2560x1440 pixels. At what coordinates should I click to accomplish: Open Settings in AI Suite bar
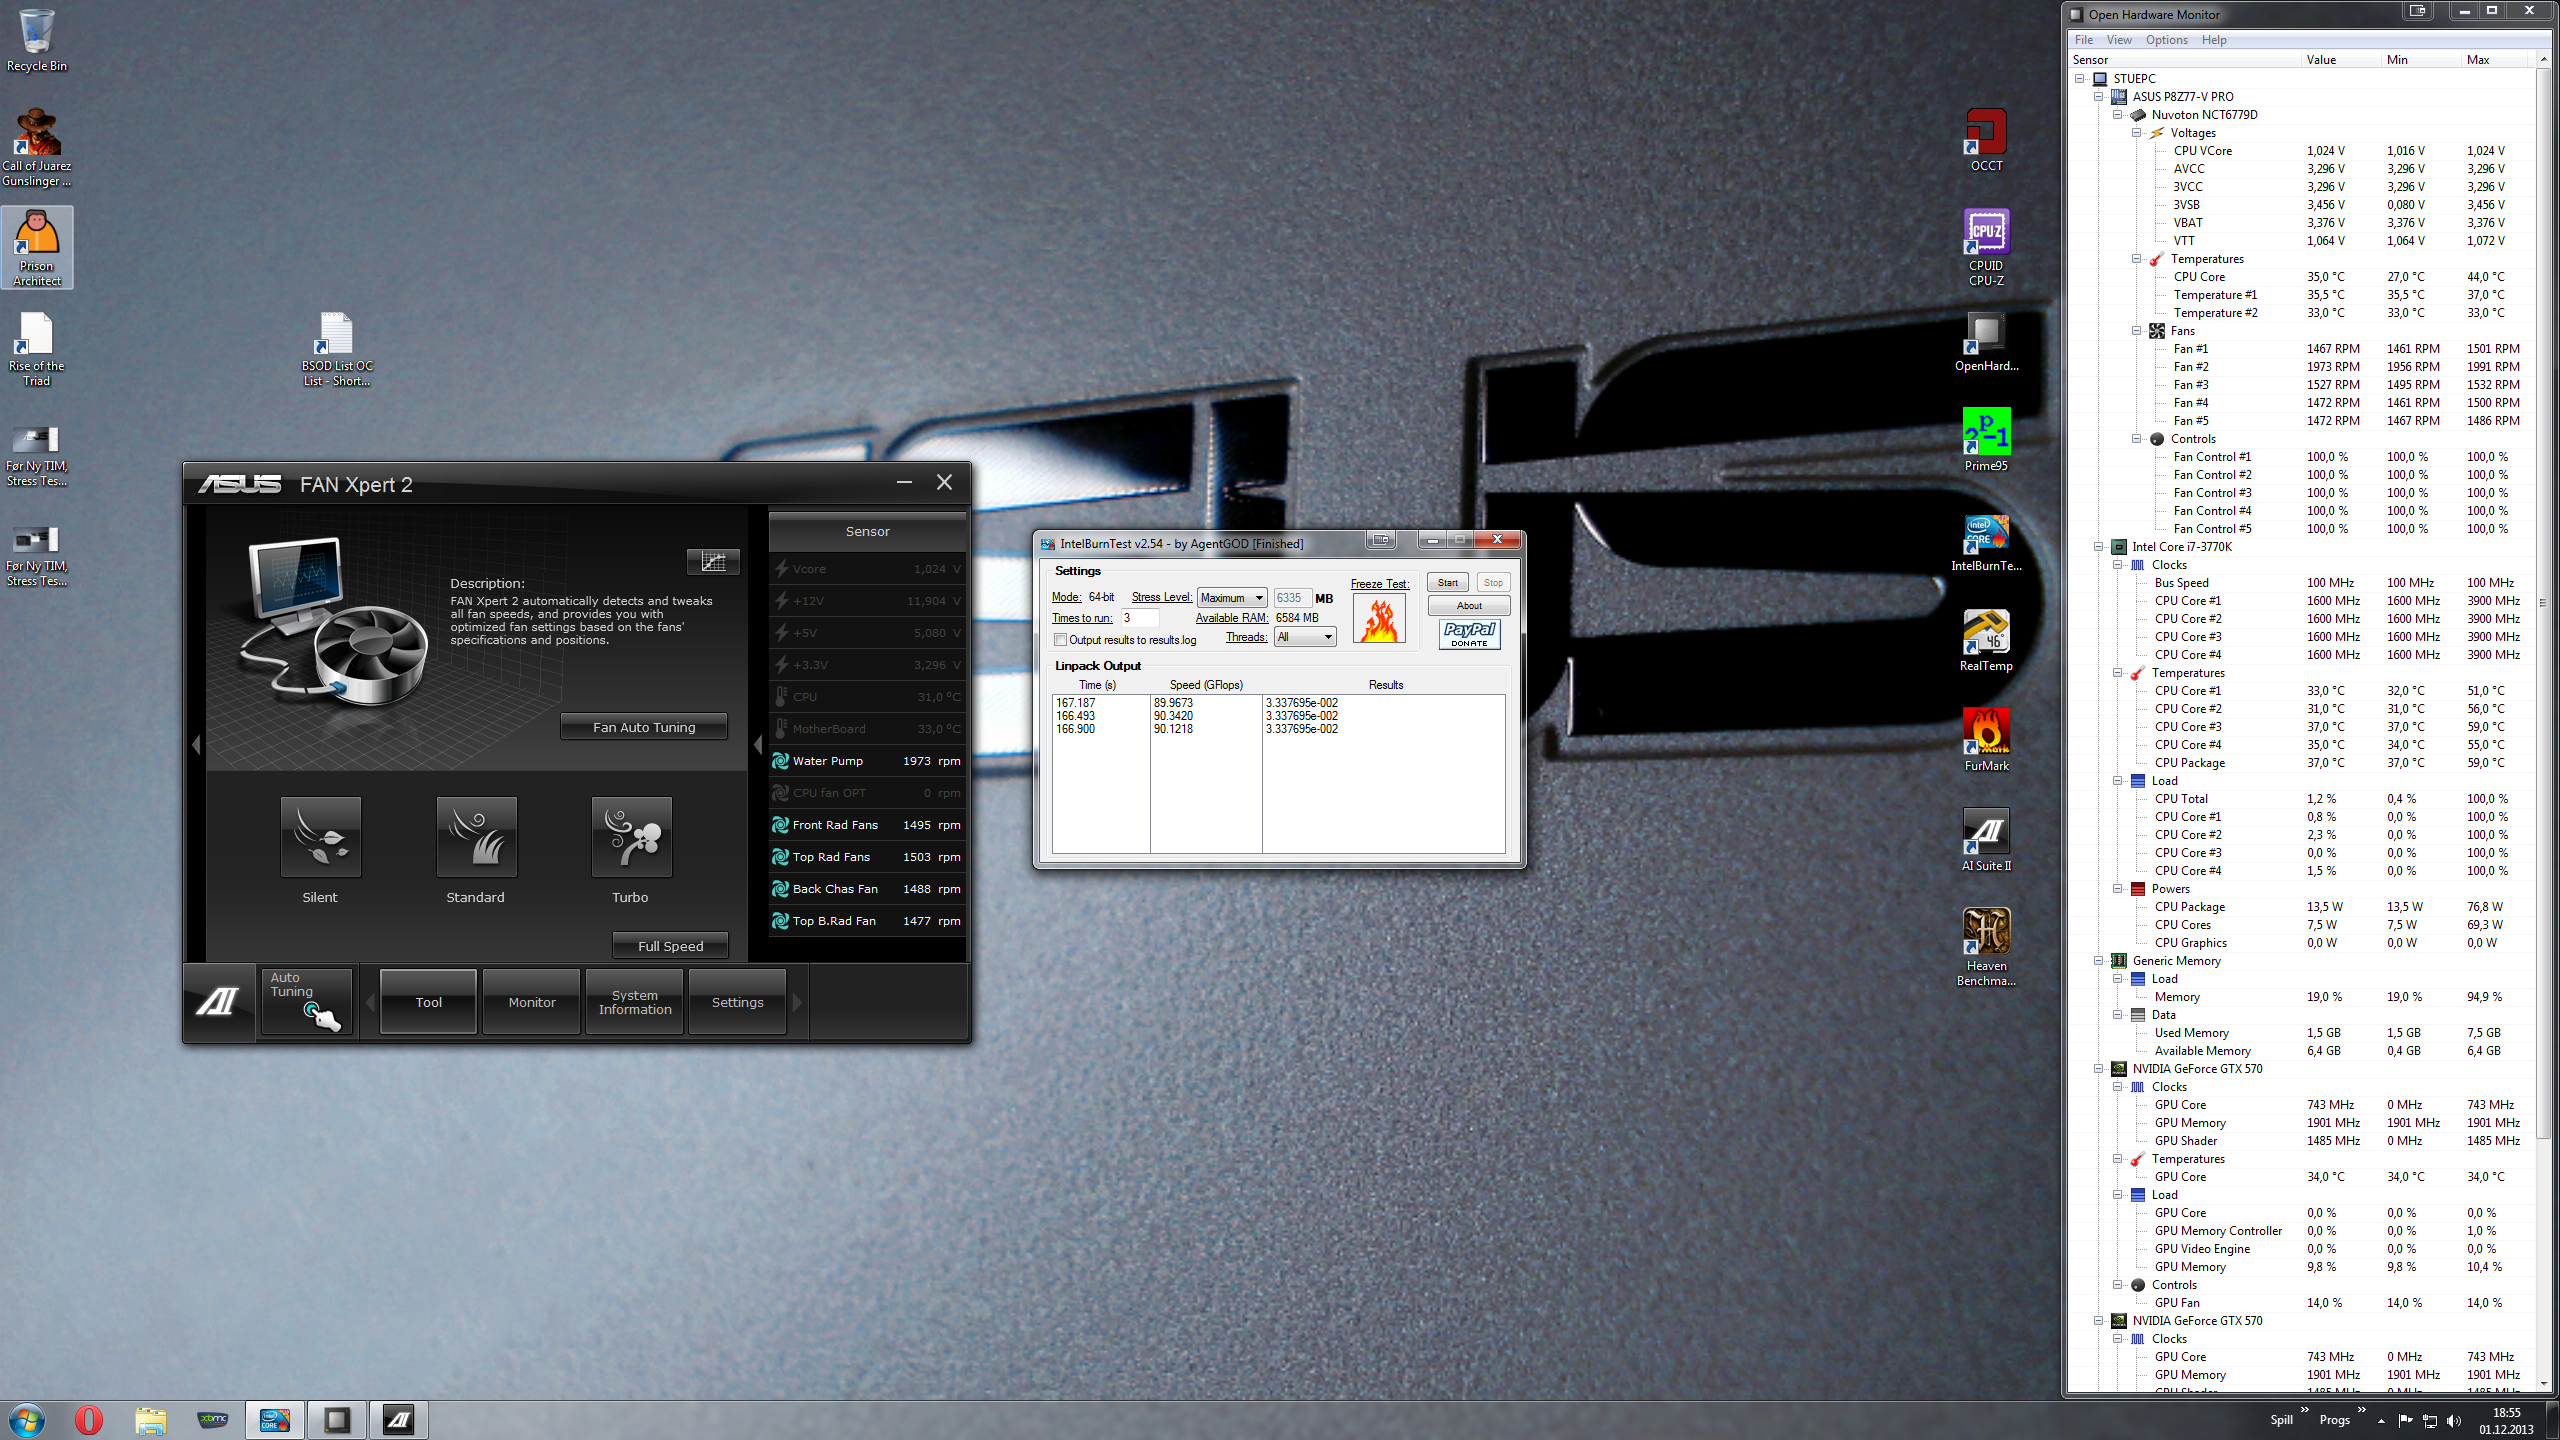click(x=737, y=1002)
